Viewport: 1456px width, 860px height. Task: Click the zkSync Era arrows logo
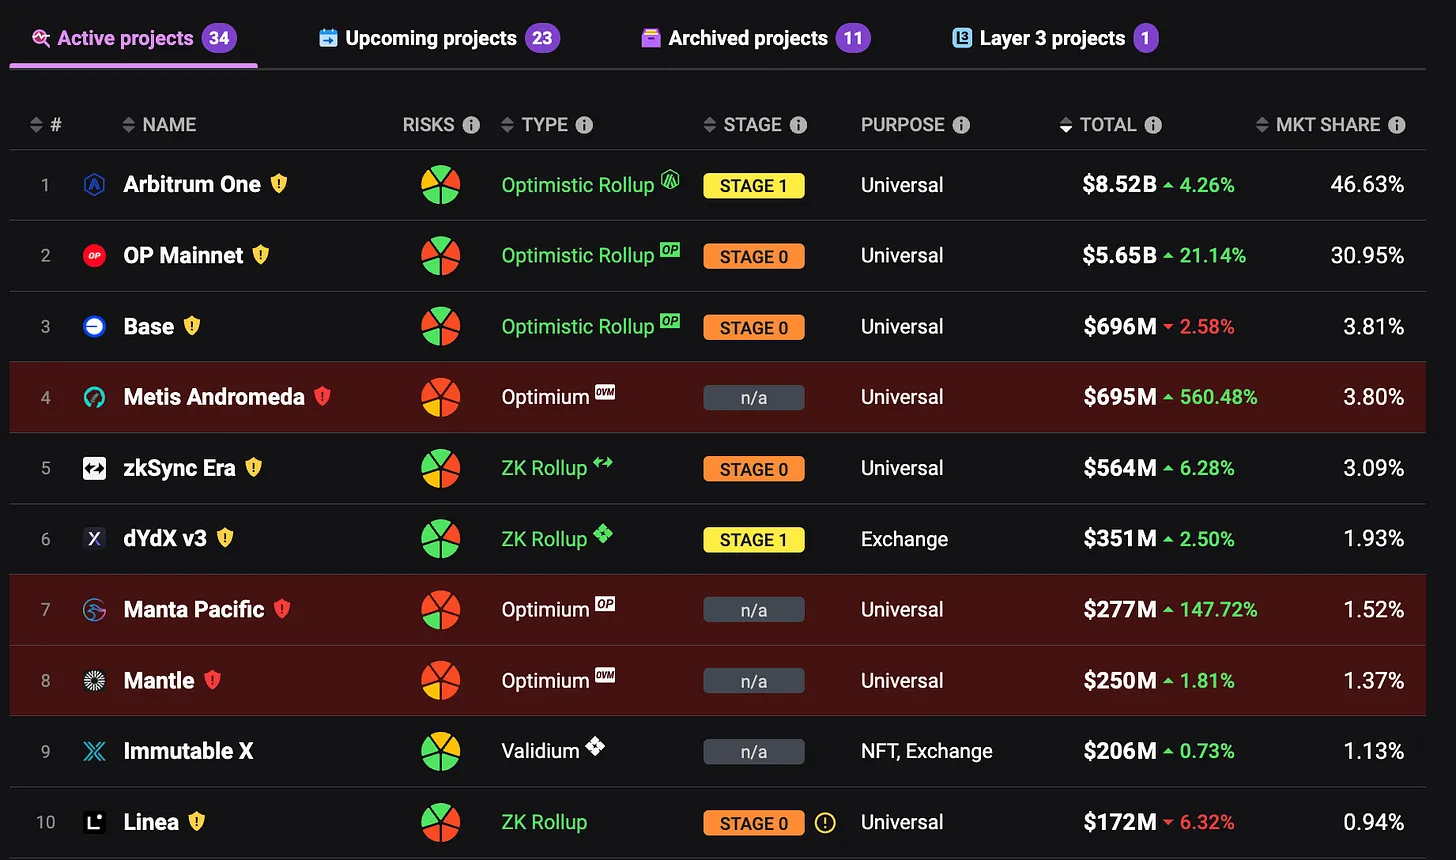click(x=94, y=468)
